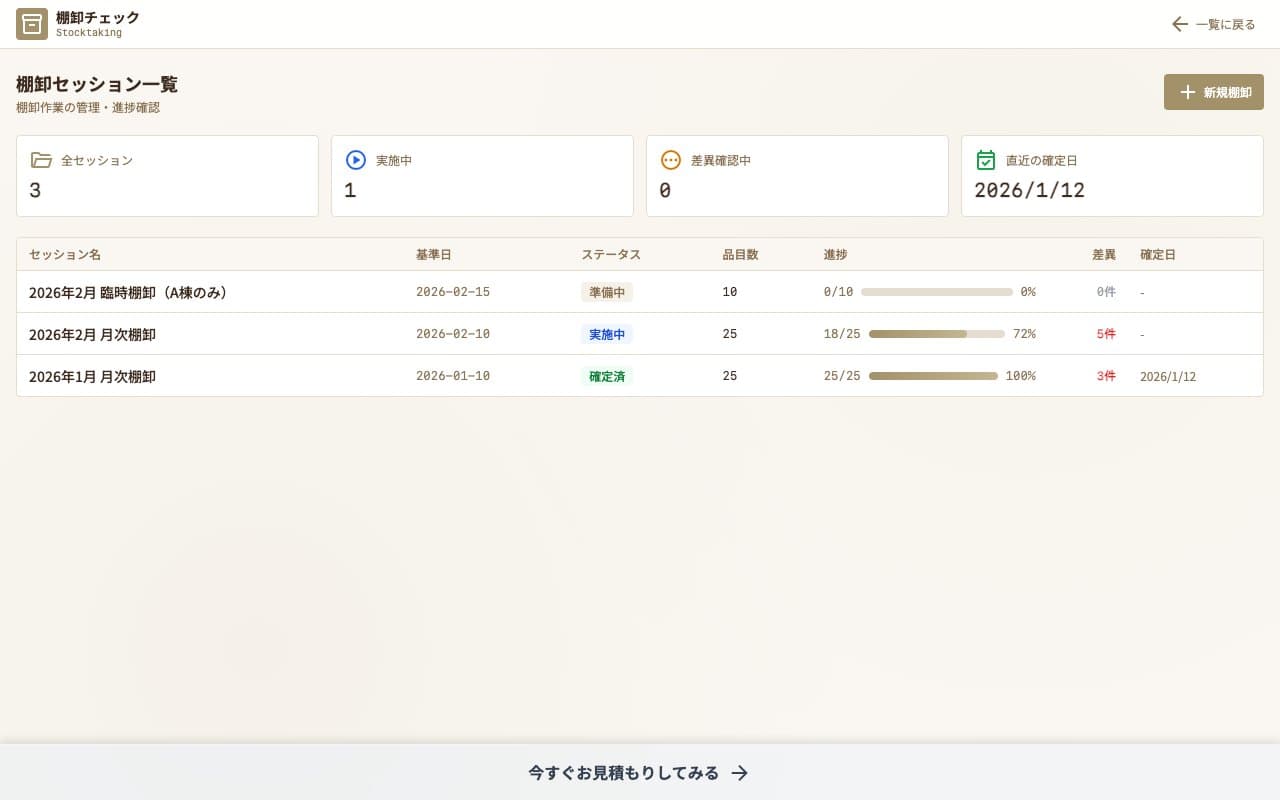
Task: Click the 棚卸チェック archive box logo icon
Action: 32,24
